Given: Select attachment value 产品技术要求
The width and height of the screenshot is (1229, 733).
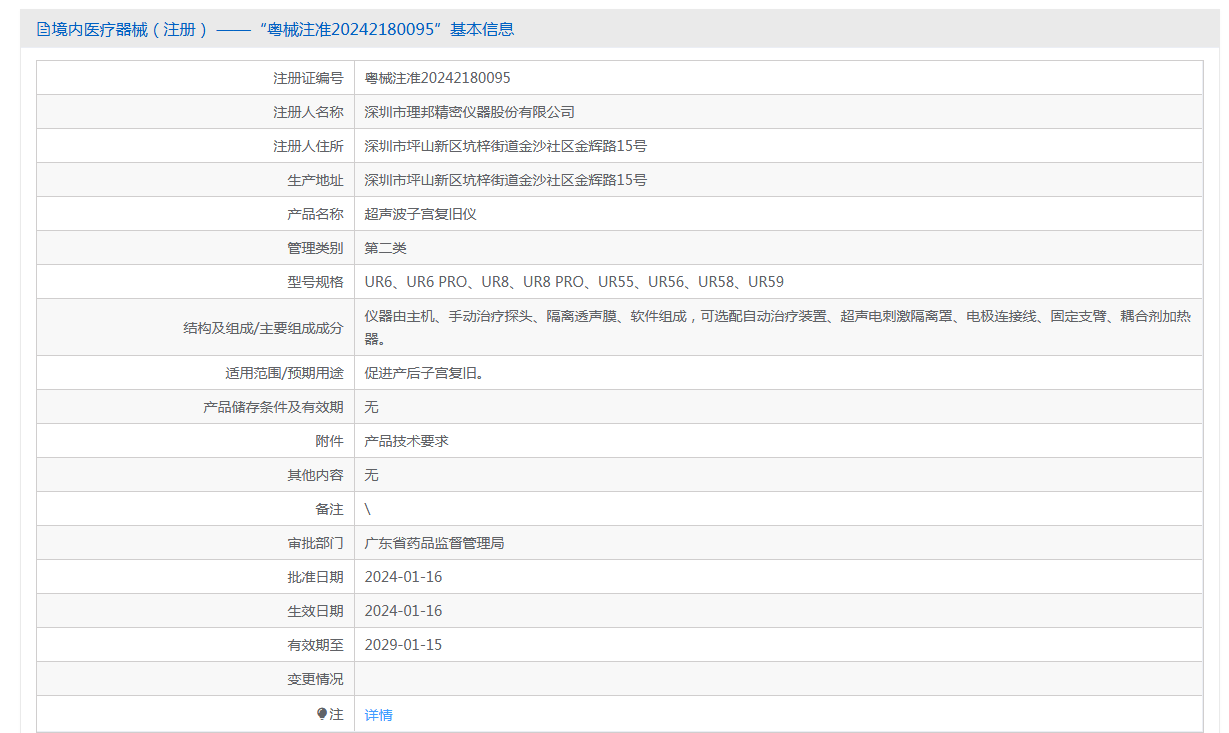Looking at the screenshot, I should pos(407,441).
